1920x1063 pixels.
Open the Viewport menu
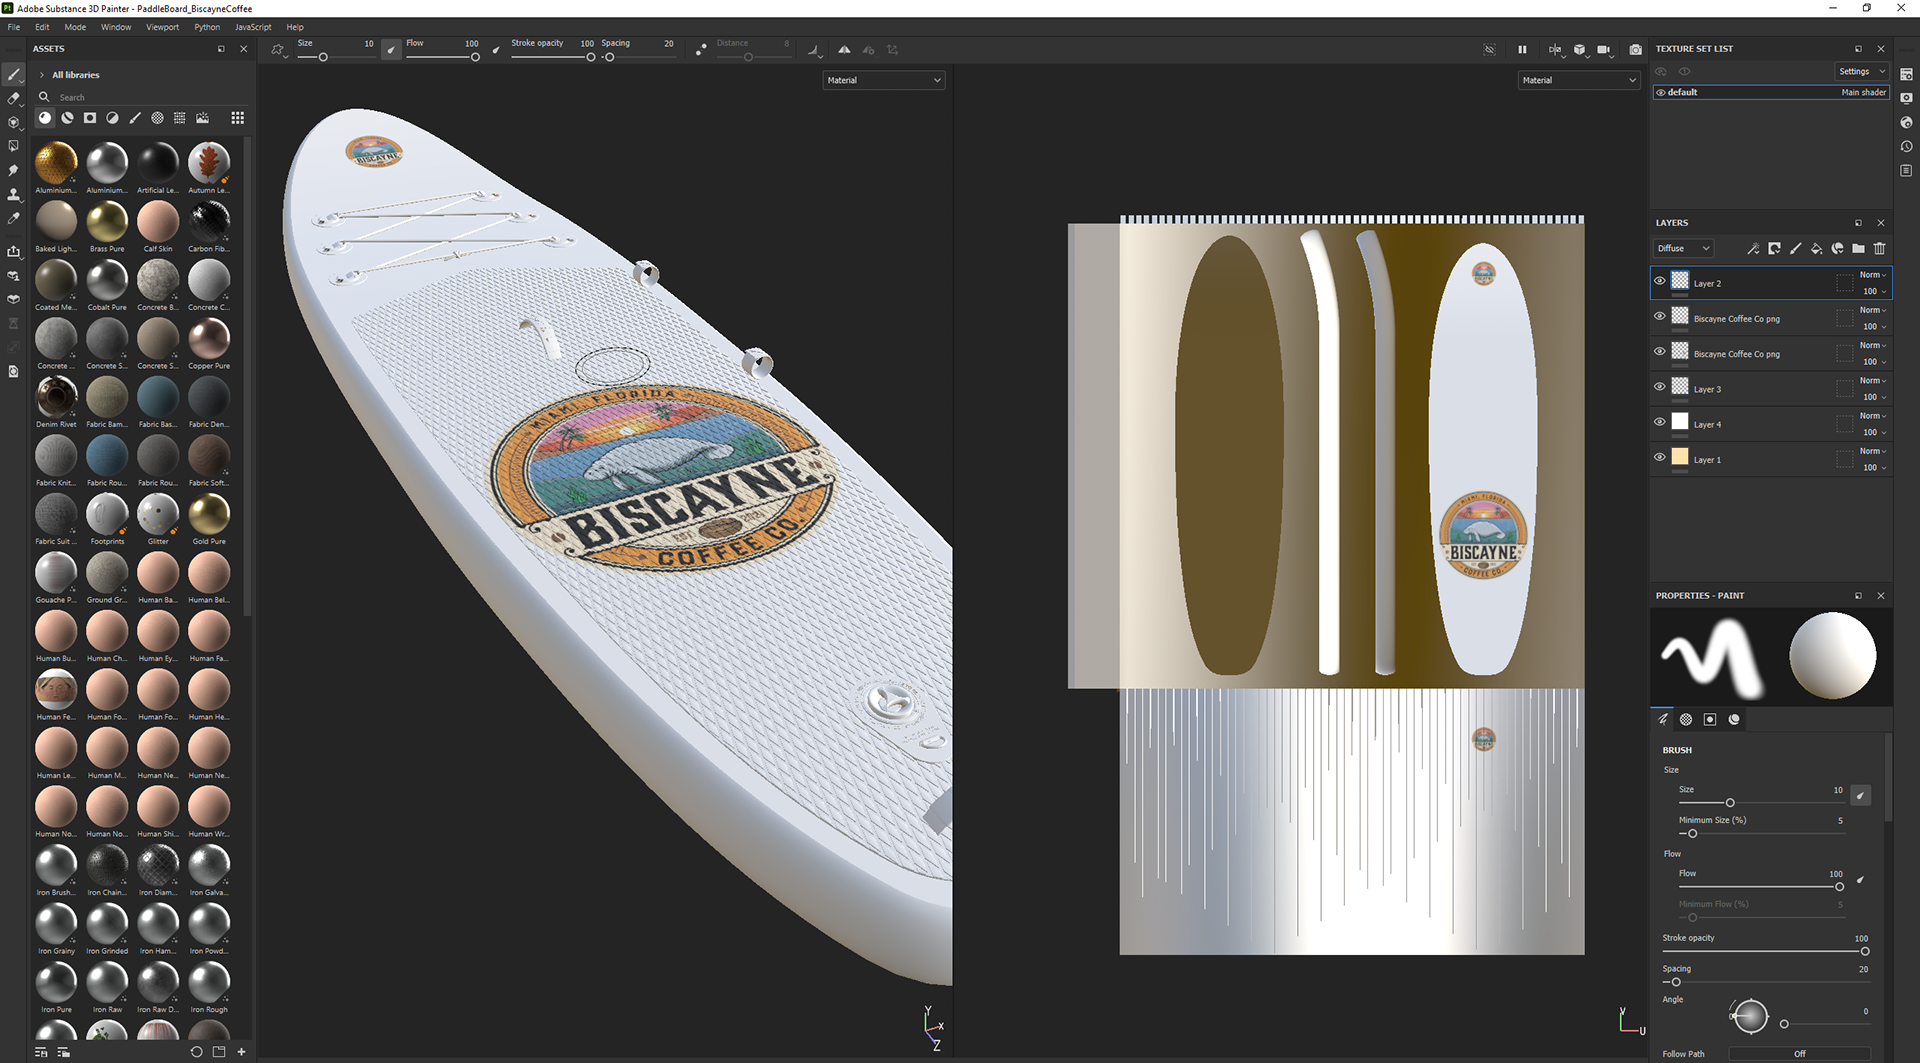(x=162, y=27)
